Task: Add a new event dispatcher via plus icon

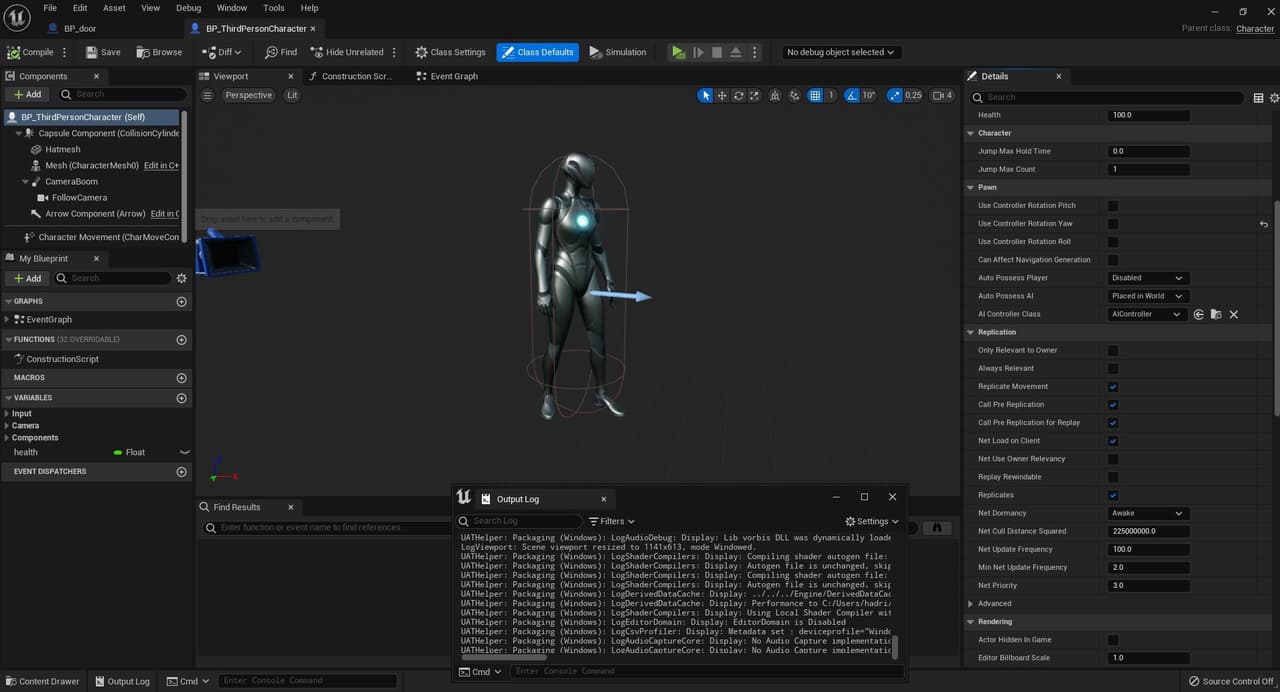Action: point(181,471)
